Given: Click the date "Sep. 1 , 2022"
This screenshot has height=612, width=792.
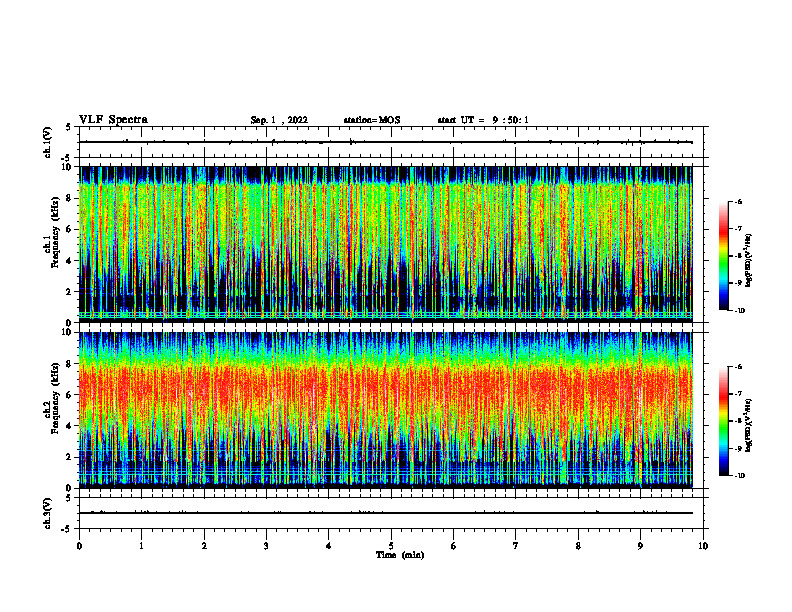Looking at the screenshot, I should 279,120.
